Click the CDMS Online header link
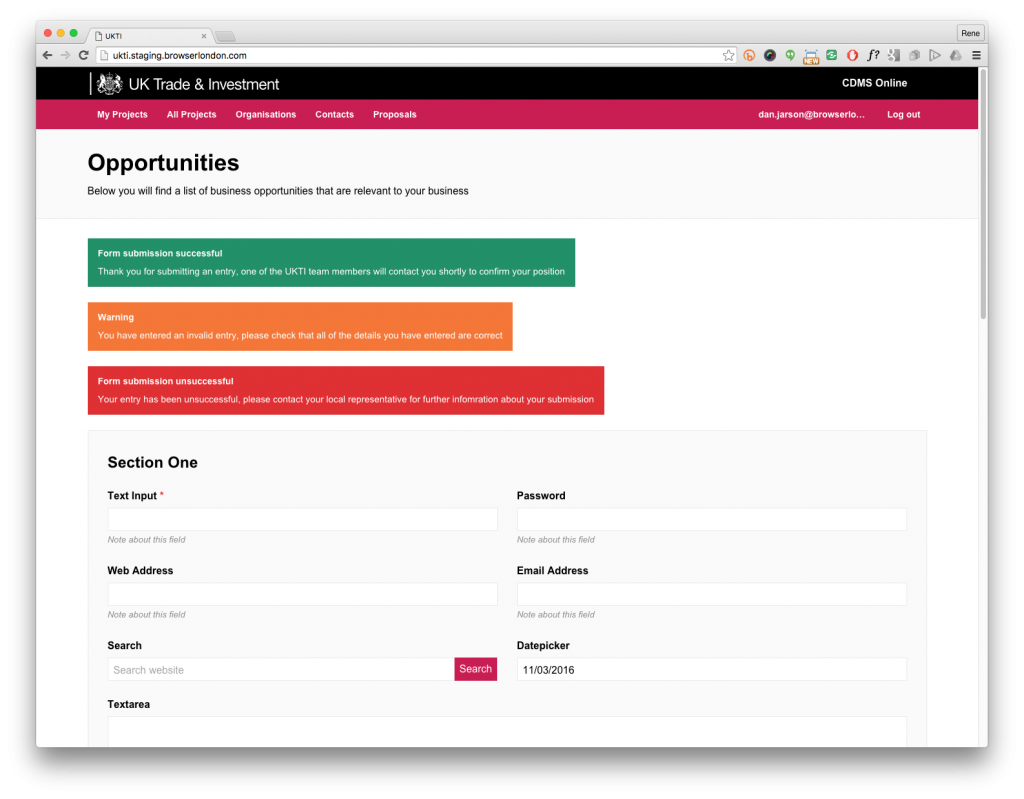The image size is (1024, 799). pos(874,83)
